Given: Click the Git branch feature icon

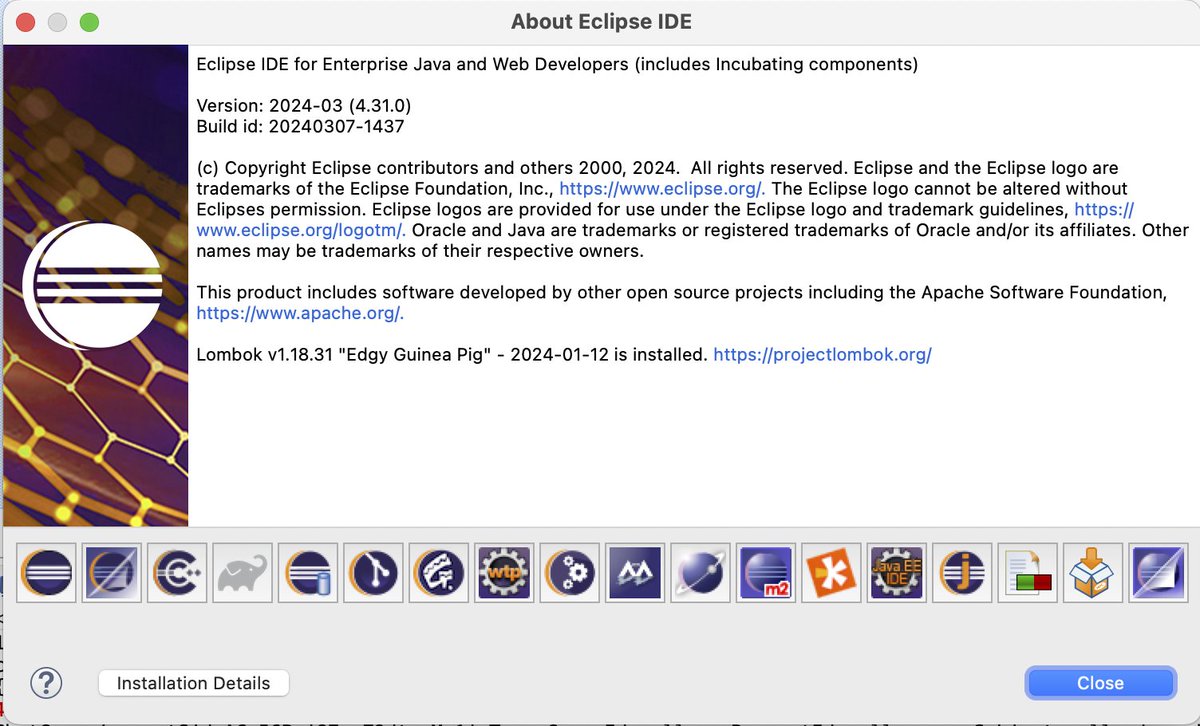Looking at the screenshot, I should (374, 573).
